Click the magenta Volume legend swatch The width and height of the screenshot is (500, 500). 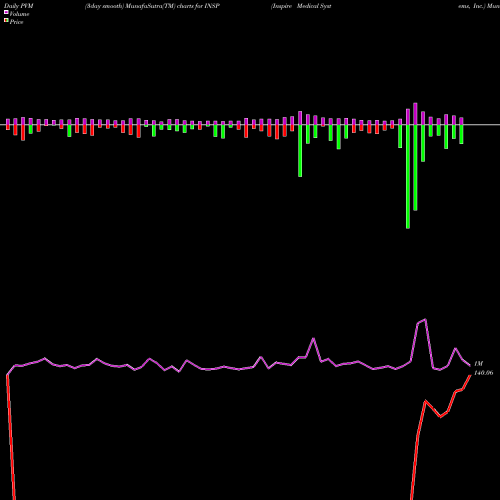point(6,12)
